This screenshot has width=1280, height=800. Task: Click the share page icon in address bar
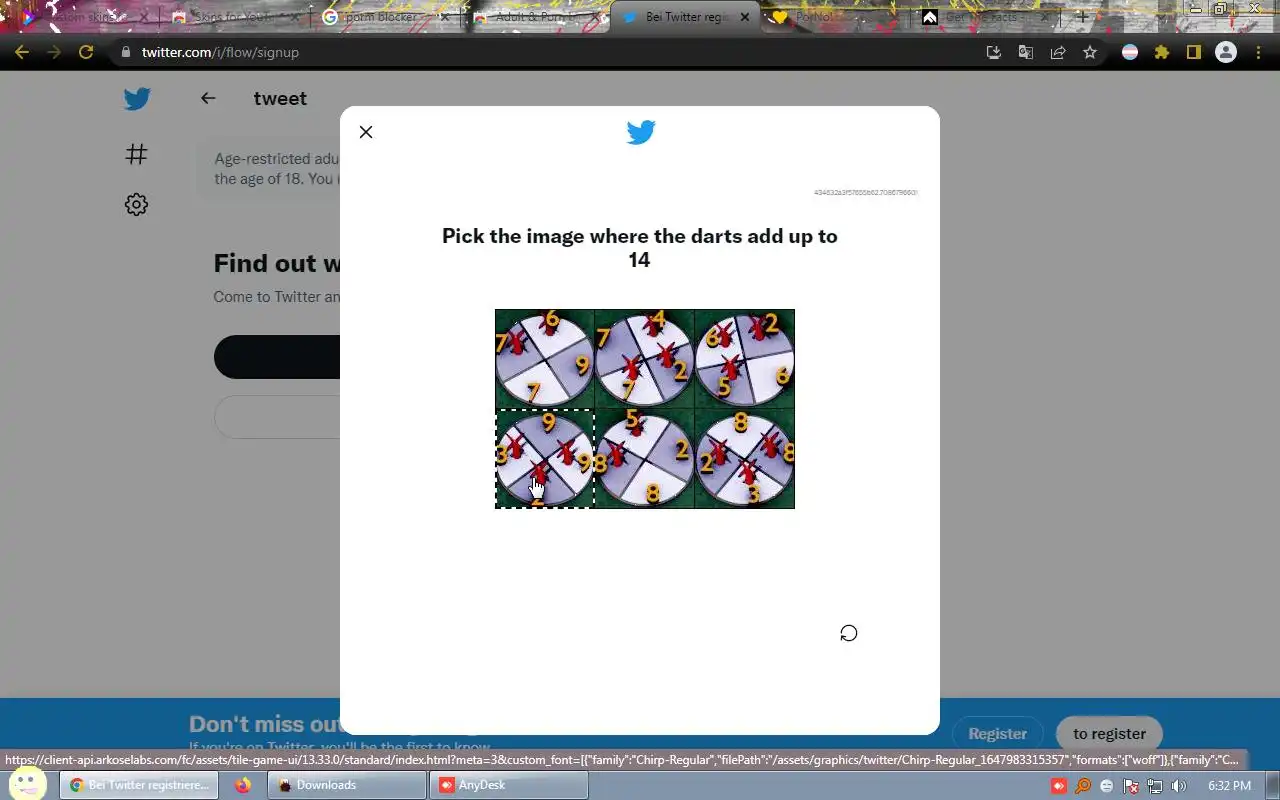1057,52
